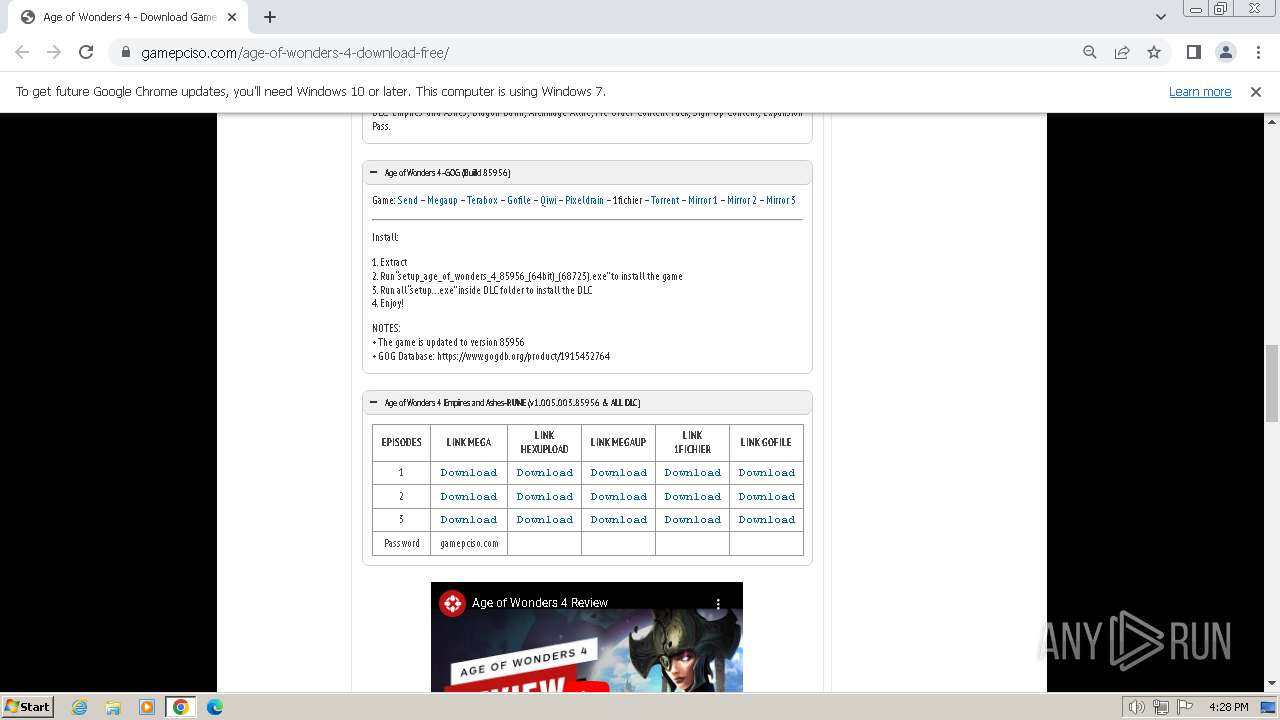
Task: Open Windows Explorer from taskbar
Action: pyautogui.click(x=113, y=707)
